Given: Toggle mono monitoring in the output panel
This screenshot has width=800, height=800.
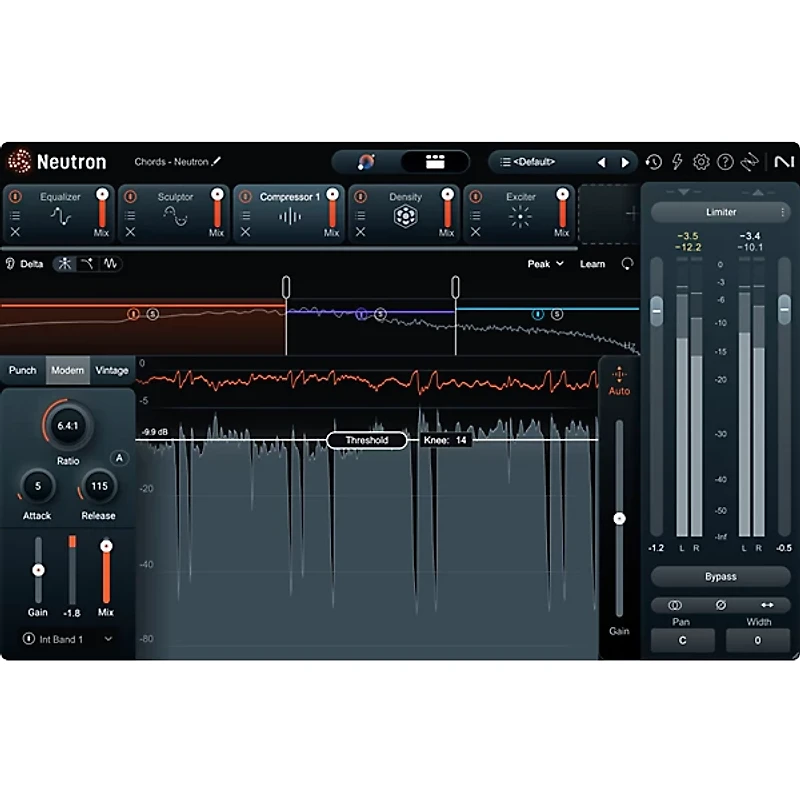Looking at the screenshot, I should [x=675, y=605].
